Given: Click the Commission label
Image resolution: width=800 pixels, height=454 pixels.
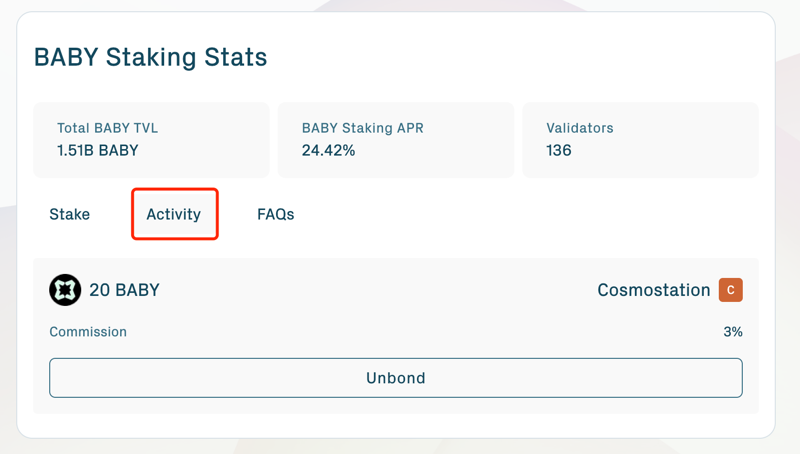Looking at the screenshot, I should [88, 332].
